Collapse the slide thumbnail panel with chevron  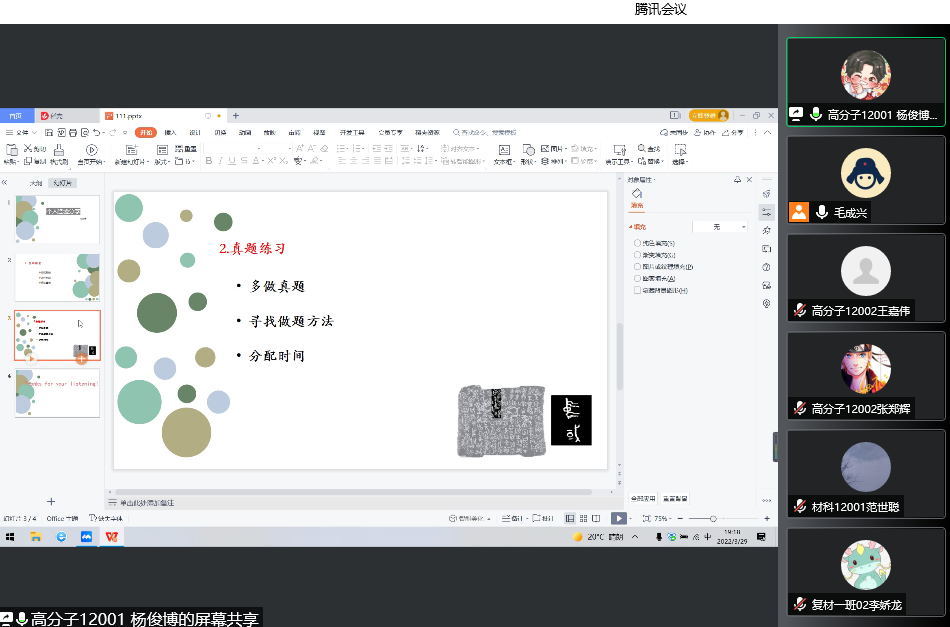coord(5,183)
